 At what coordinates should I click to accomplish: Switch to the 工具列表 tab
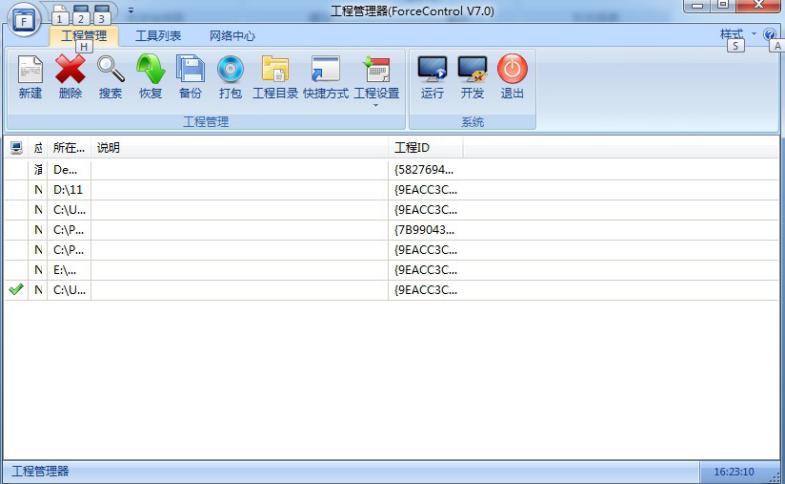158,36
